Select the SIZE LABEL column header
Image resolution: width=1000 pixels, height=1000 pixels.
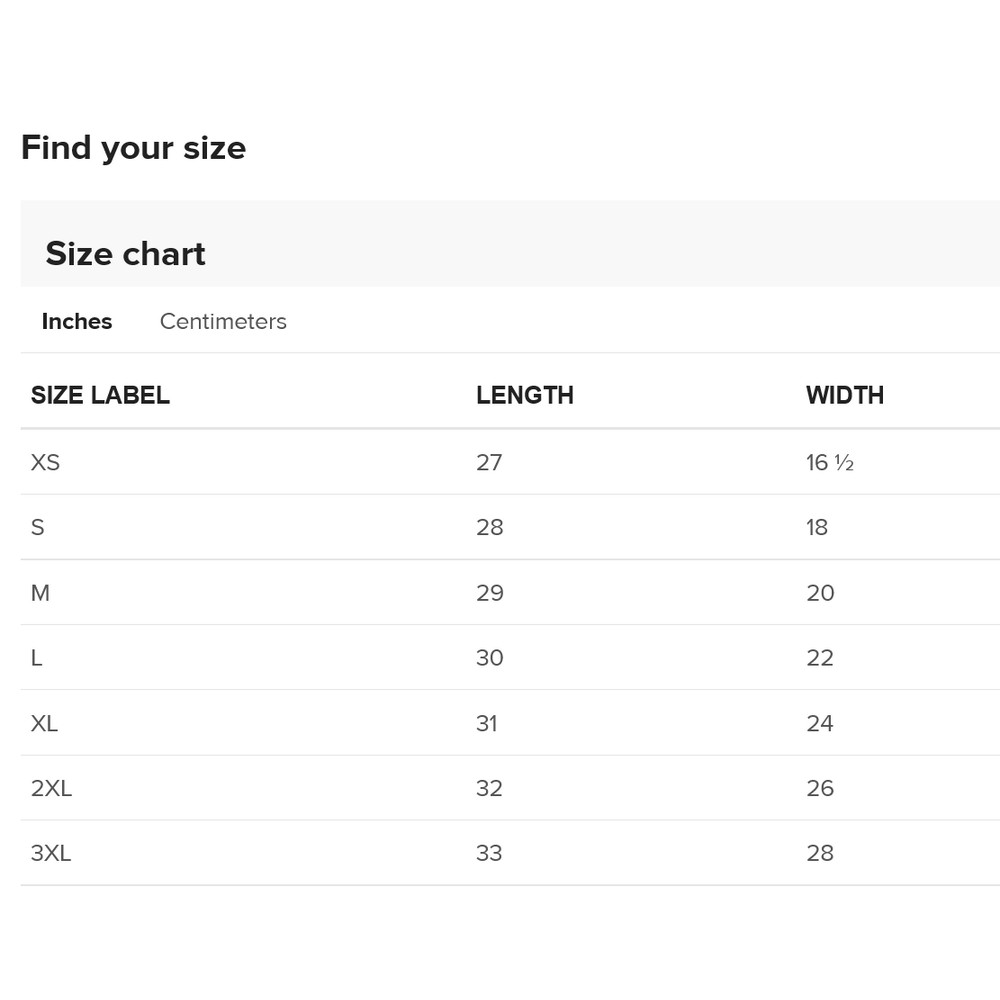pos(100,395)
